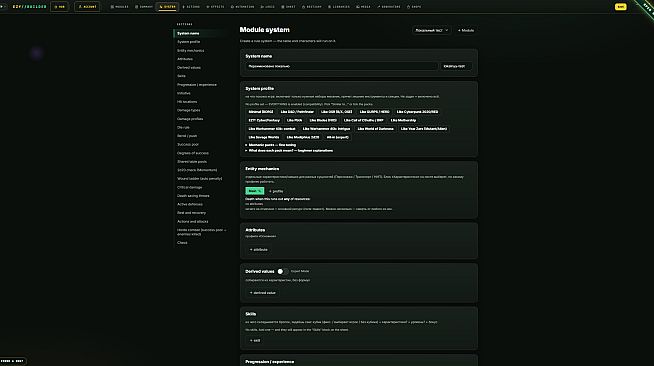This screenshot has width=654, height=366.
Task: Jump to Derived values in sidebar
Action: [x=189, y=68]
